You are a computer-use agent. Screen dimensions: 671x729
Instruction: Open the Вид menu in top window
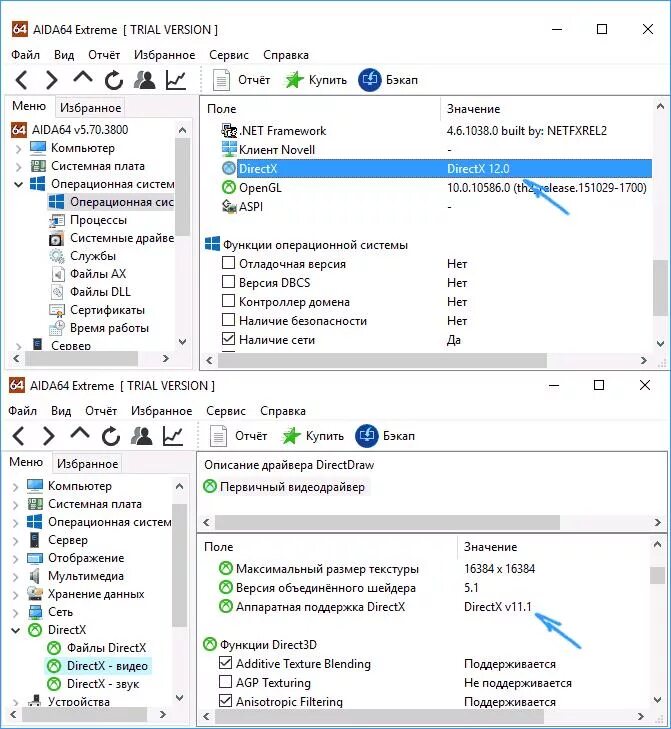click(64, 55)
